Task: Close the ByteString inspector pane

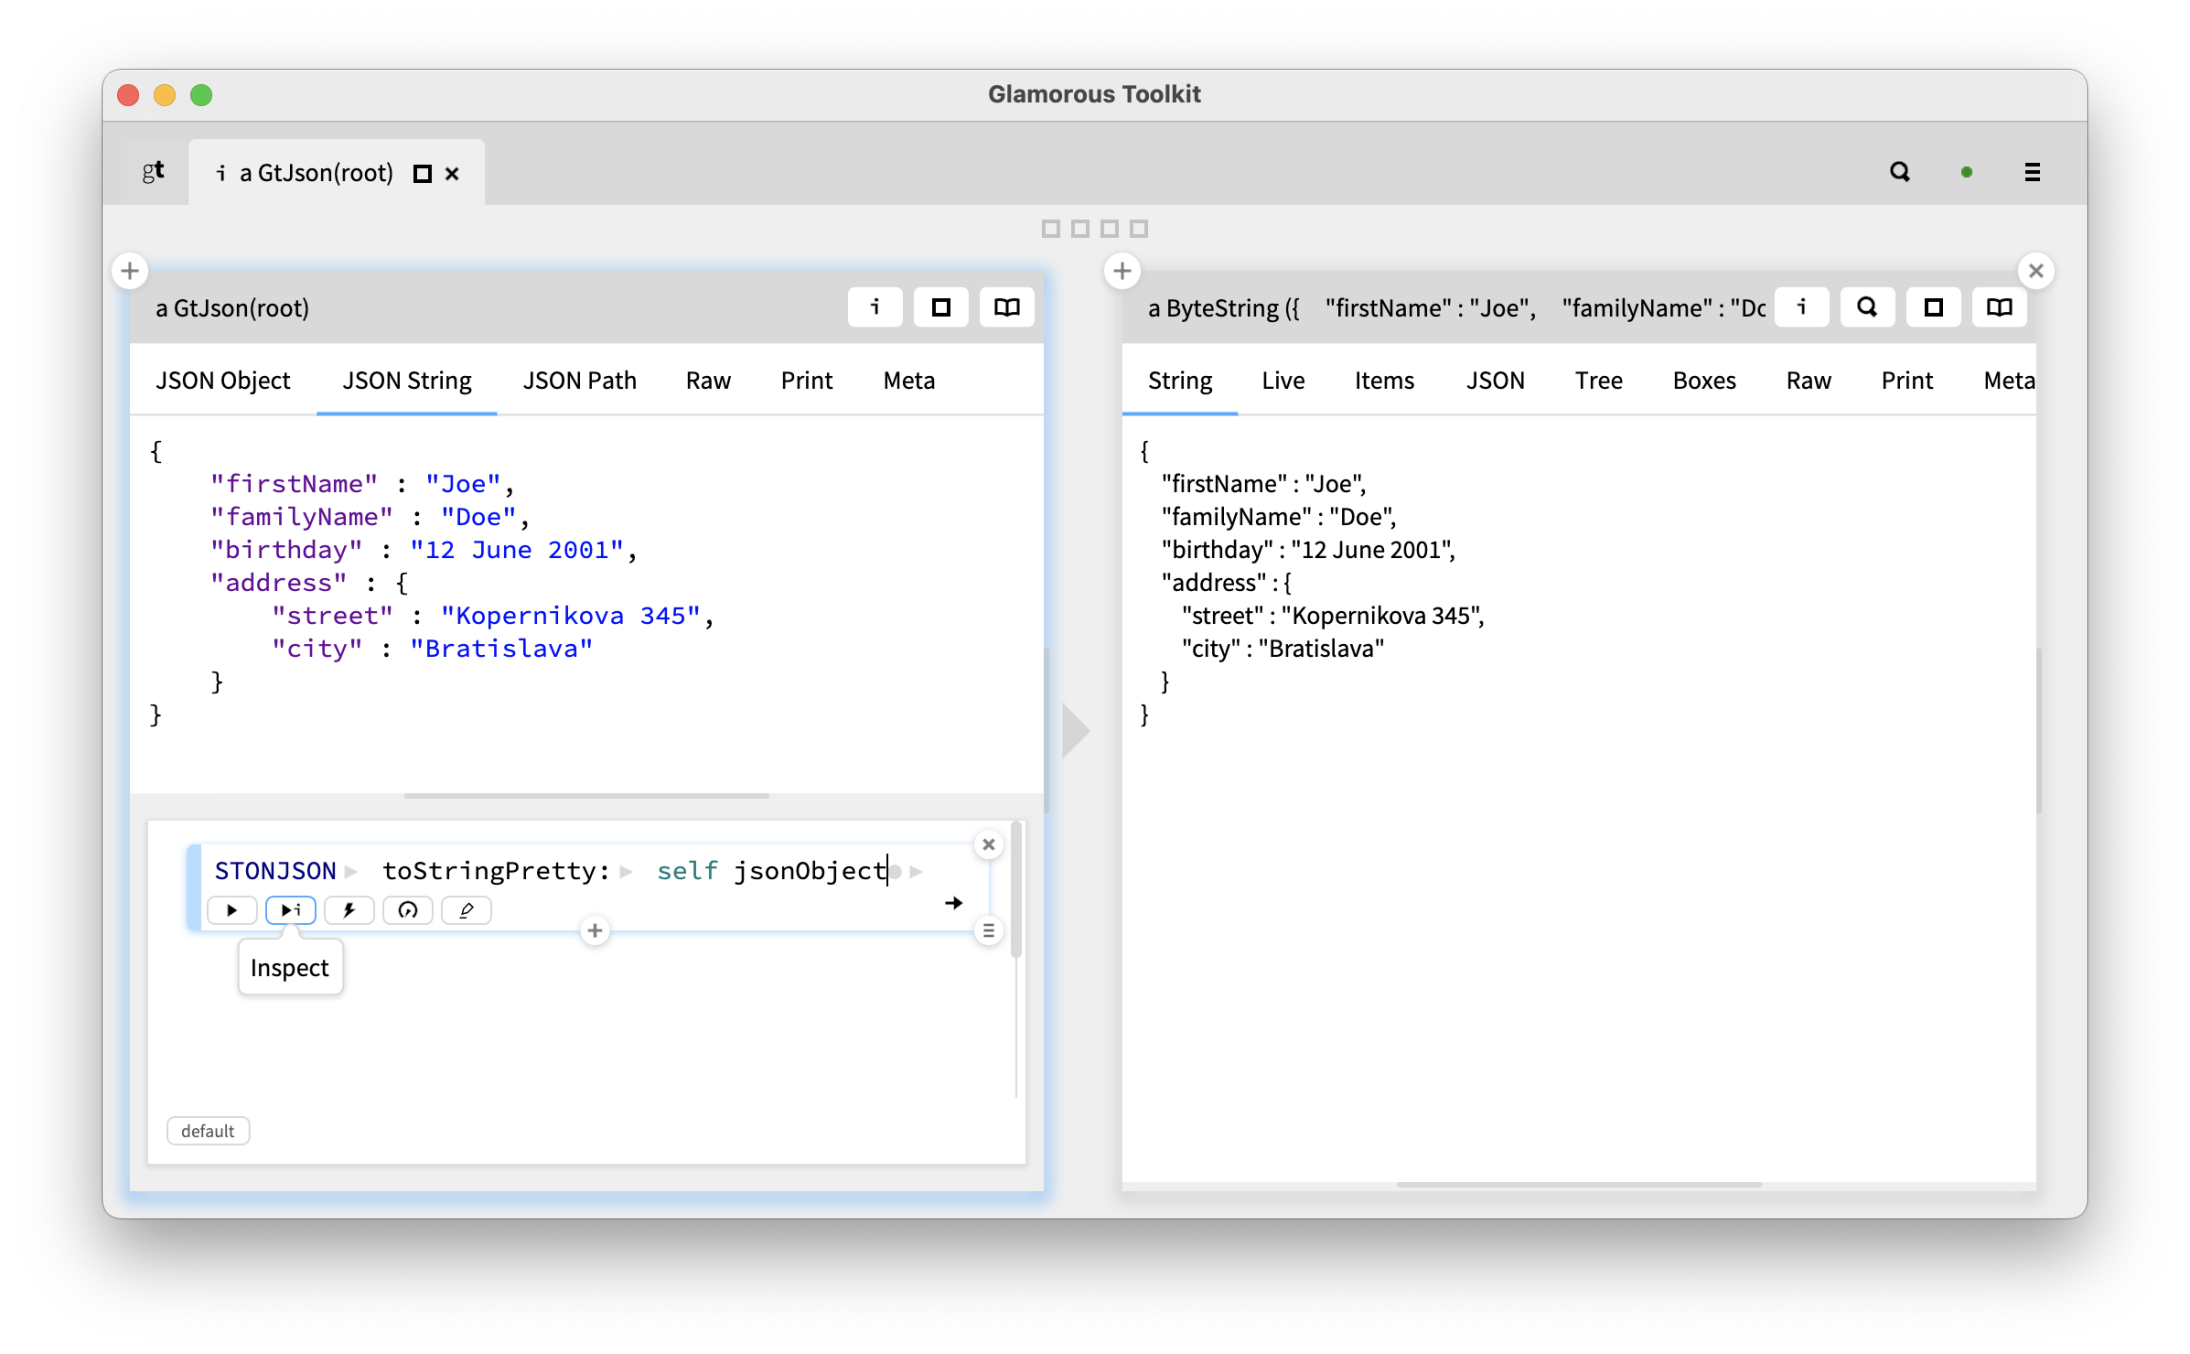Action: coord(2035,271)
